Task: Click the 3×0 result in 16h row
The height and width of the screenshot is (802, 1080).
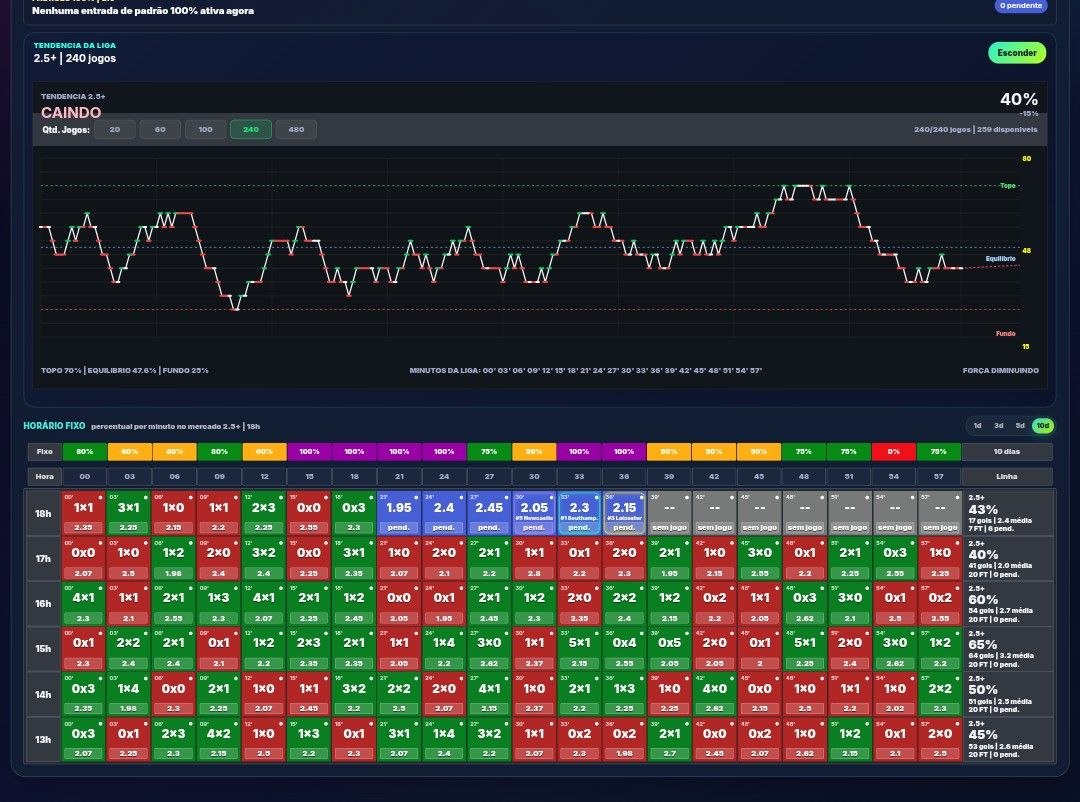Action: tap(849, 604)
